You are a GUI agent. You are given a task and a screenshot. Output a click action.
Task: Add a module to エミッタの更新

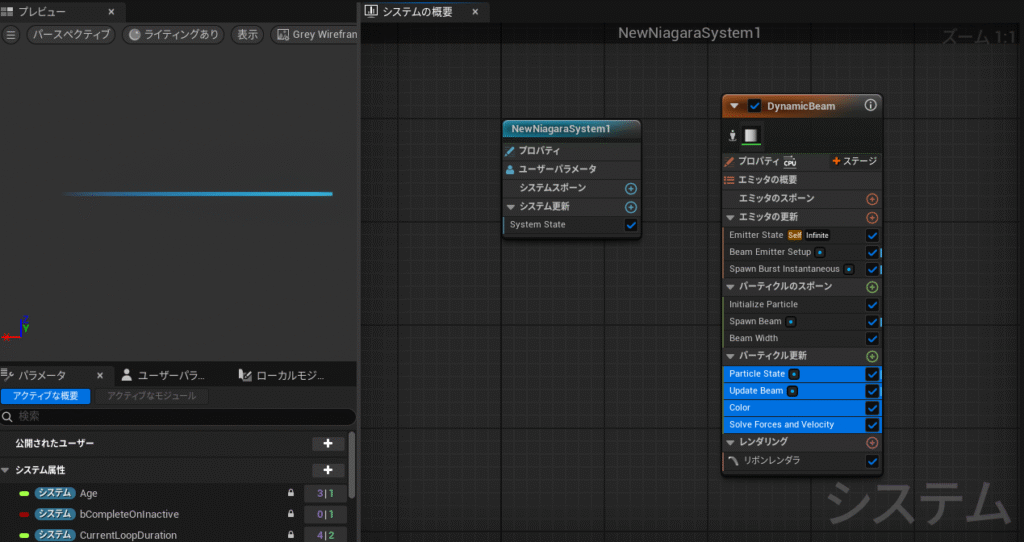point(871,217)
